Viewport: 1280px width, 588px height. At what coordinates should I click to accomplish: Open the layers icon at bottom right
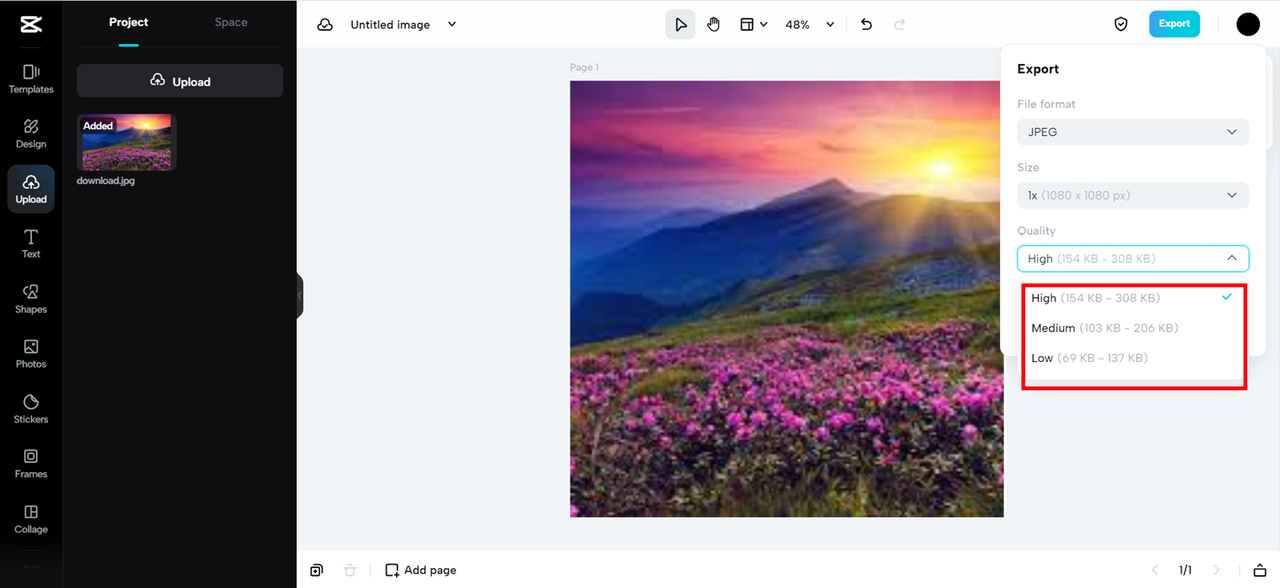point(1259,570)
